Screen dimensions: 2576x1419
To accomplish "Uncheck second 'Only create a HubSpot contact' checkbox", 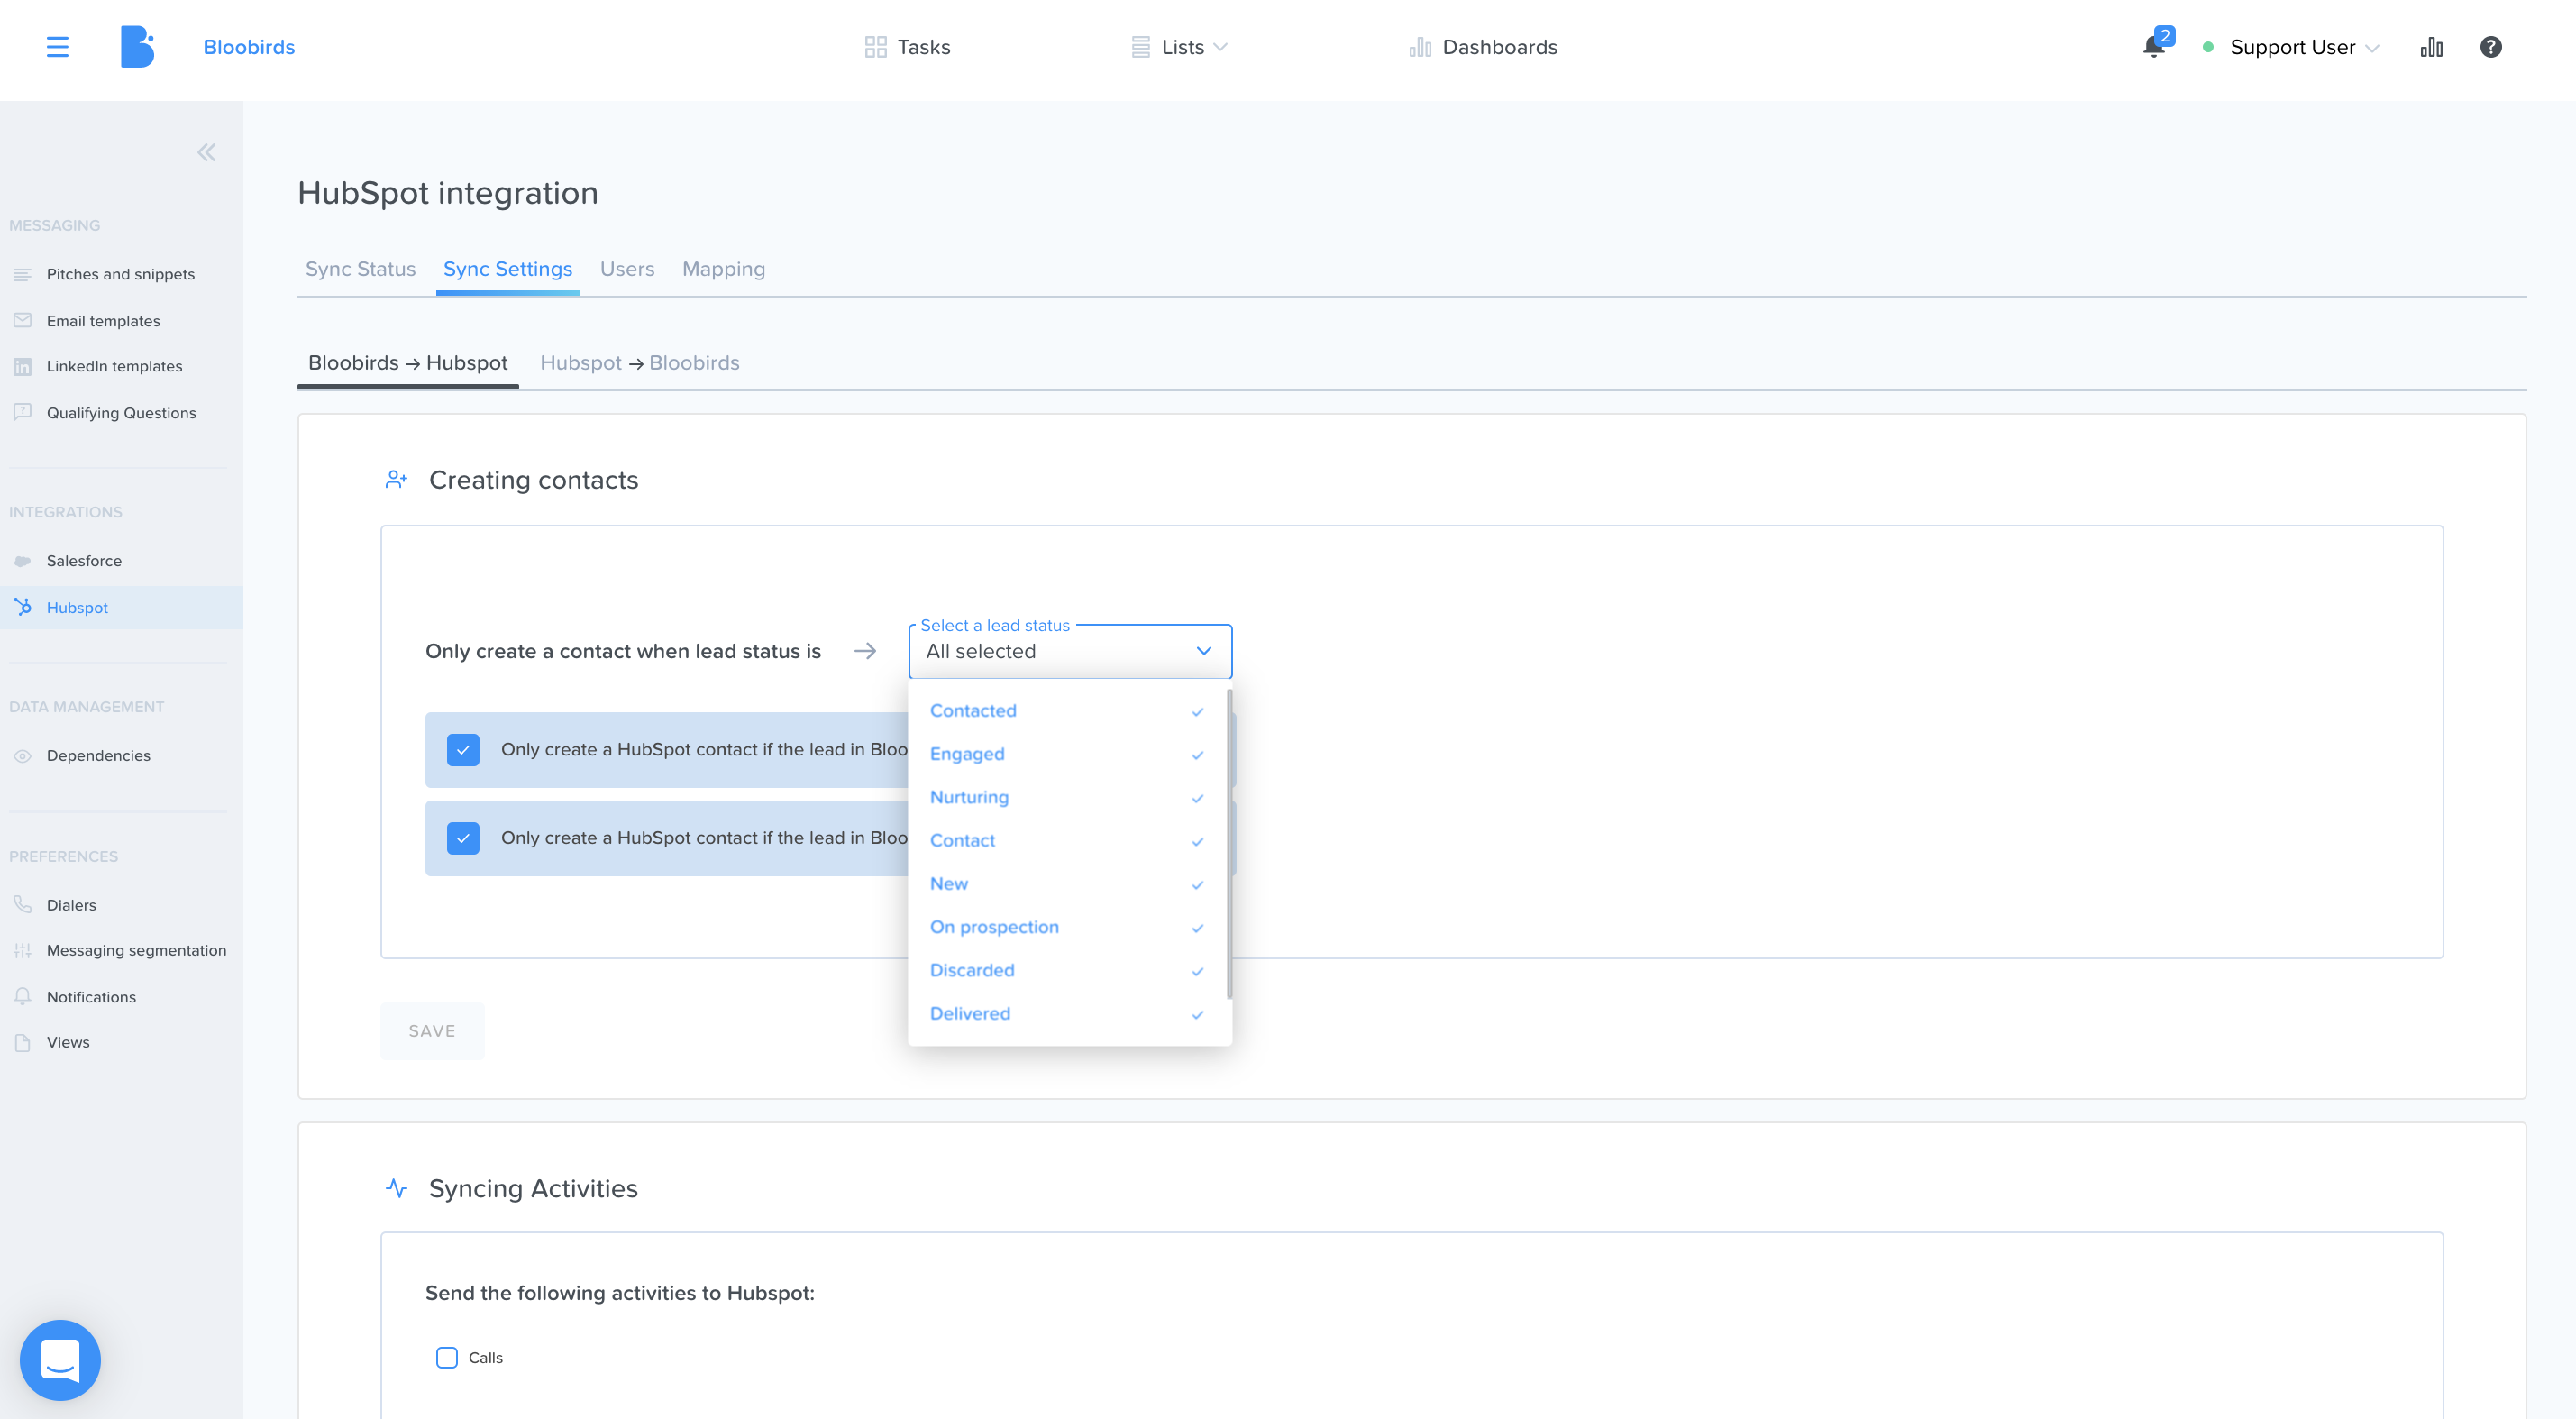I will 463,838.
